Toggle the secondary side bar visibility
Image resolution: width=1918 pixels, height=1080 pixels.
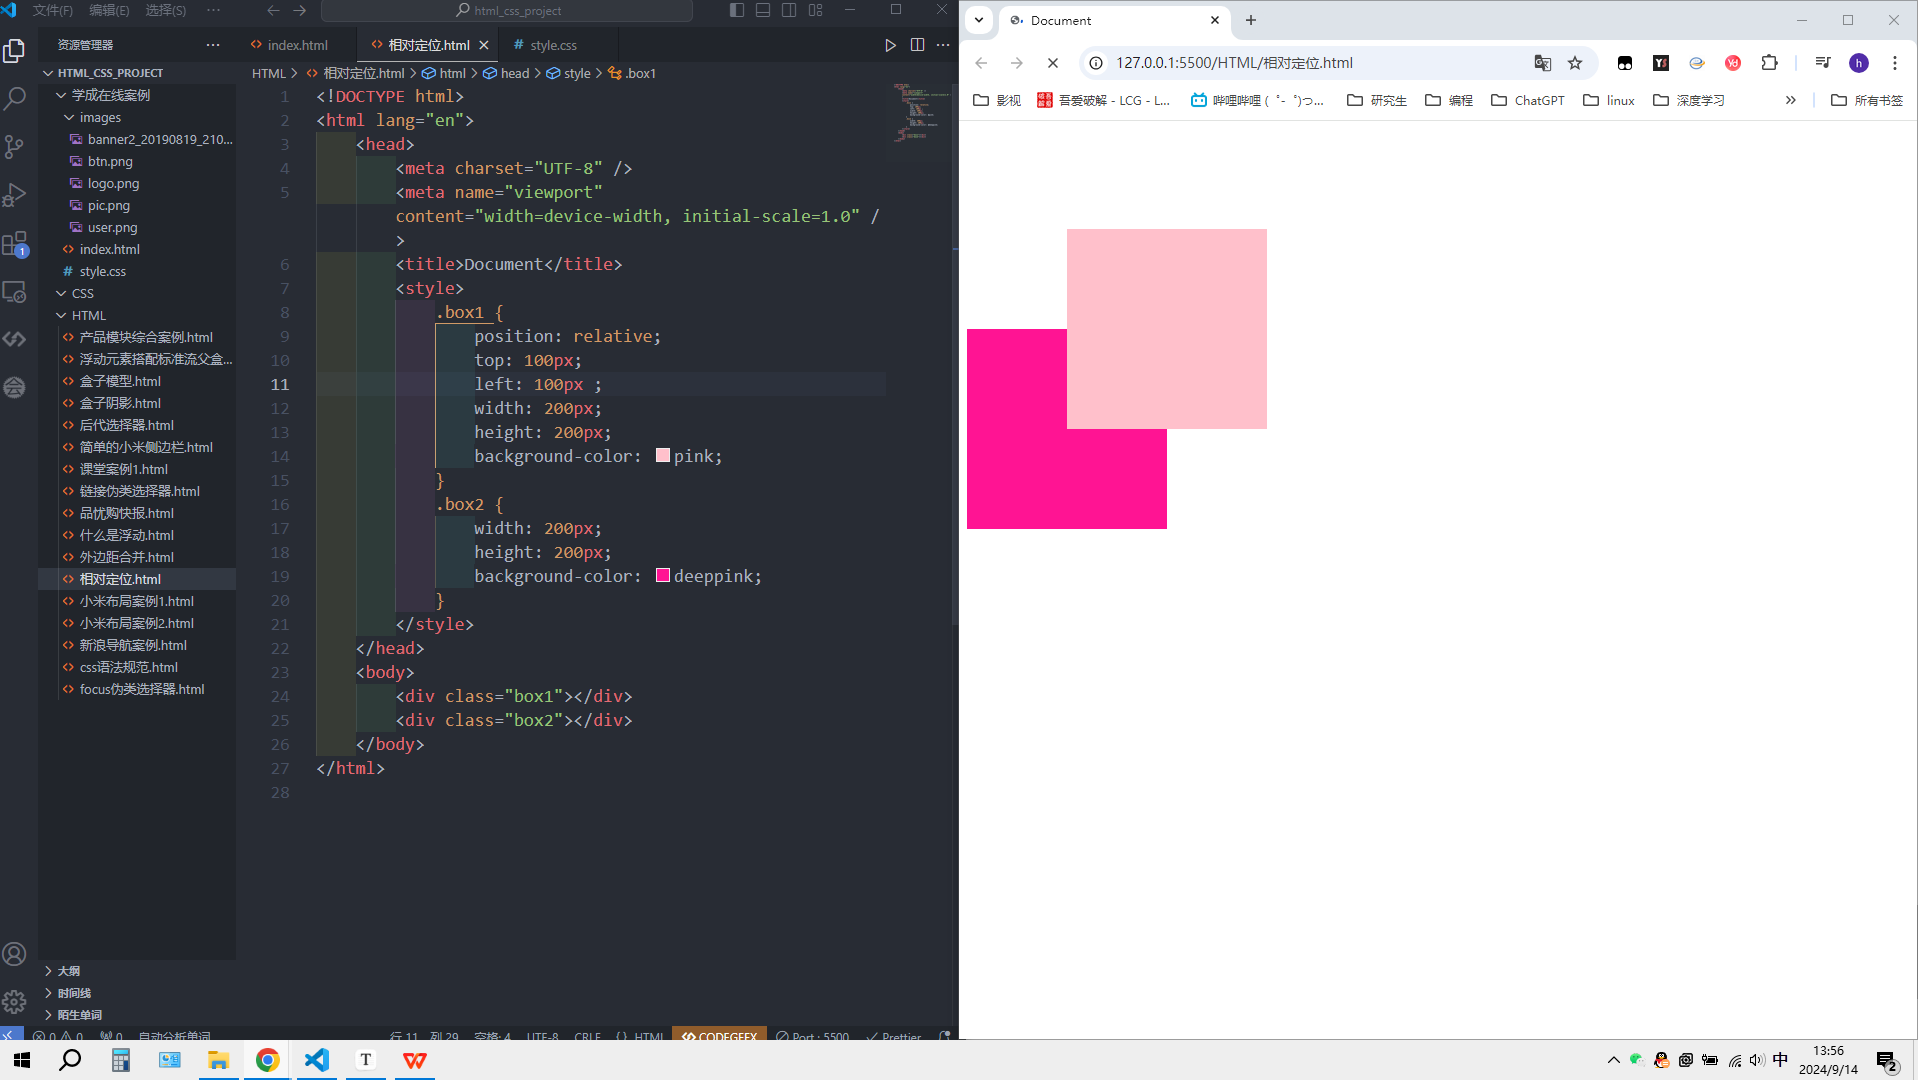(x=789, y=10)
